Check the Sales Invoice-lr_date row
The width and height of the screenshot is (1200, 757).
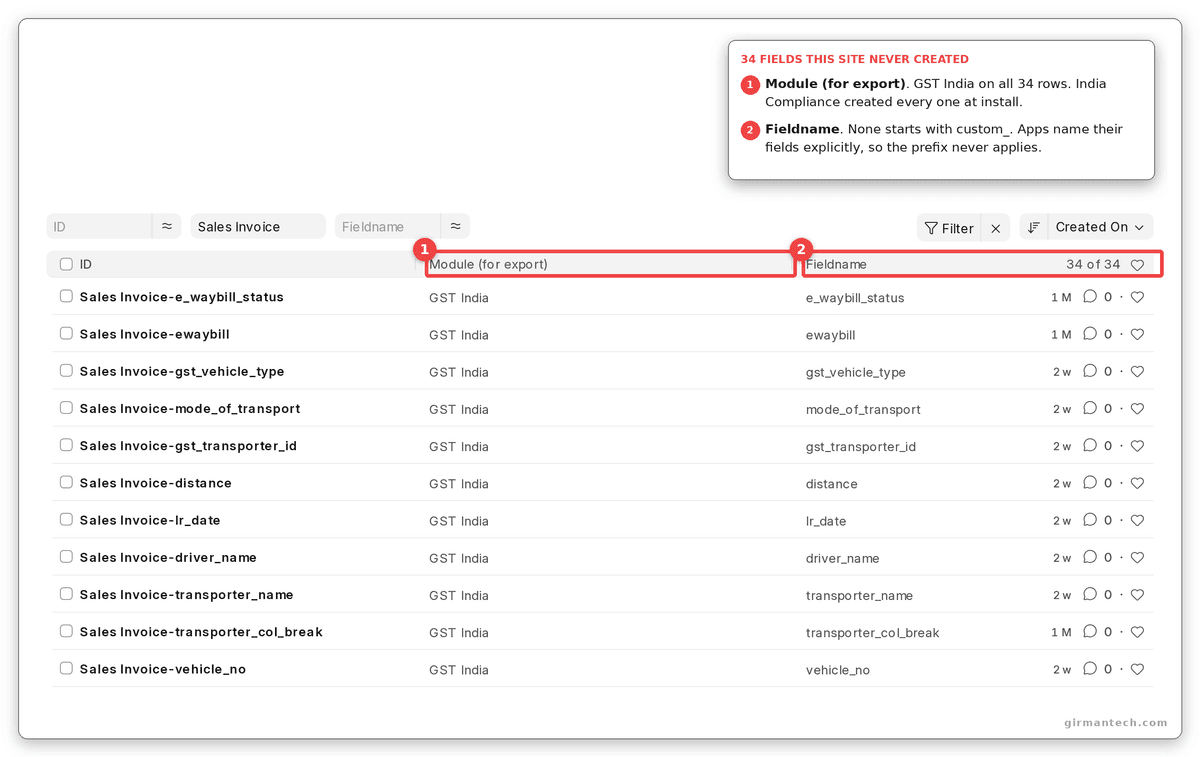[x=66, y=519]
